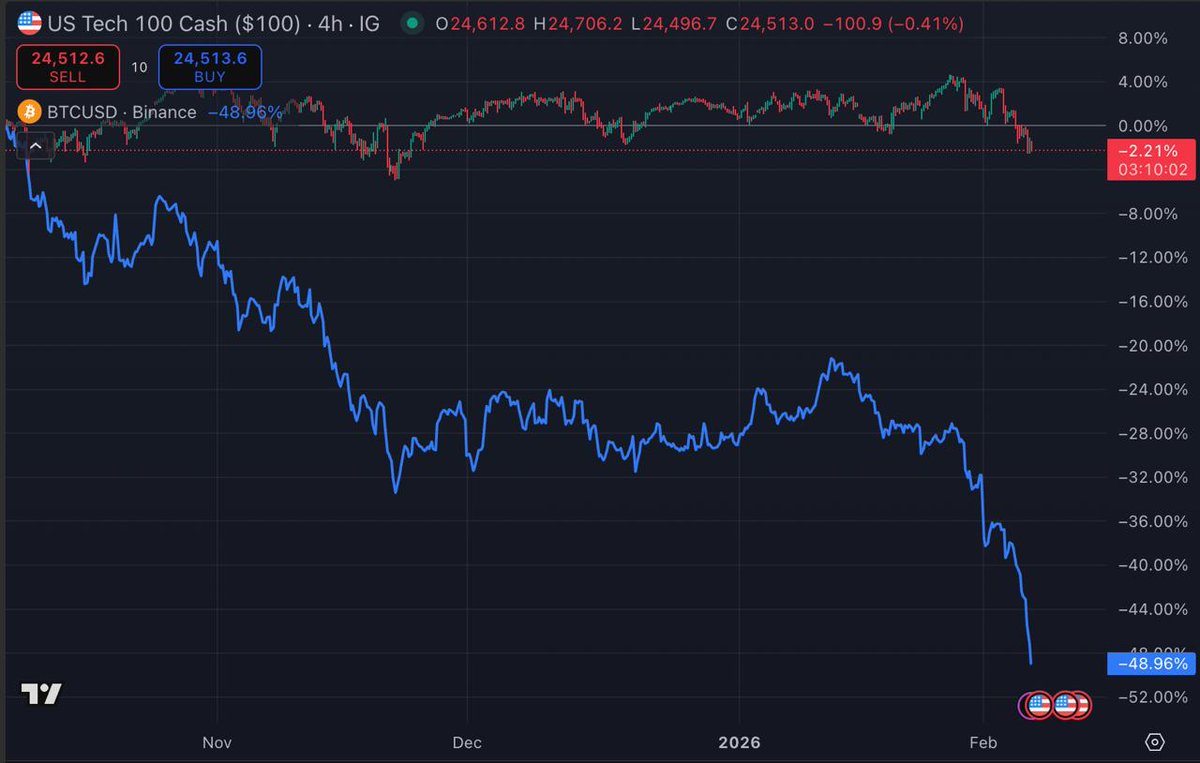Click the blue BUY 24,513.6 button
Screen dimensions: 1200x763
coord(209,67)
